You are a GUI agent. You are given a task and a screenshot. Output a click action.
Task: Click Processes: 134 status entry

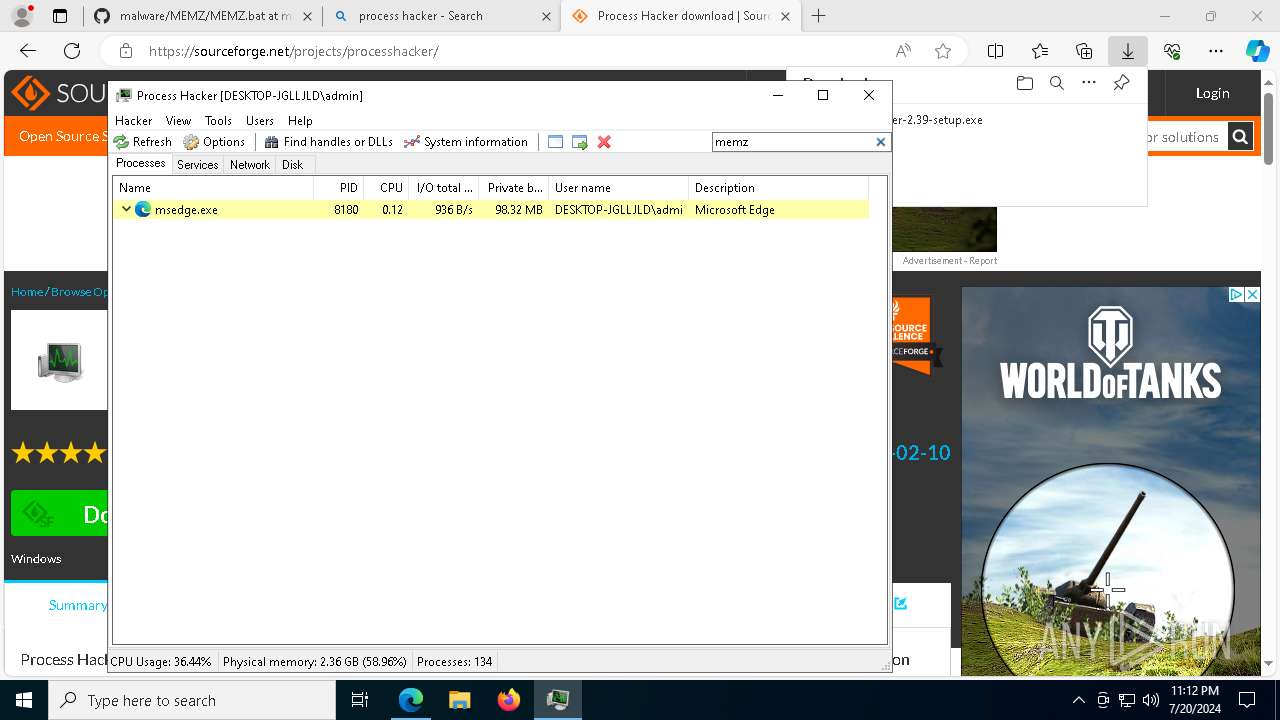454,661
